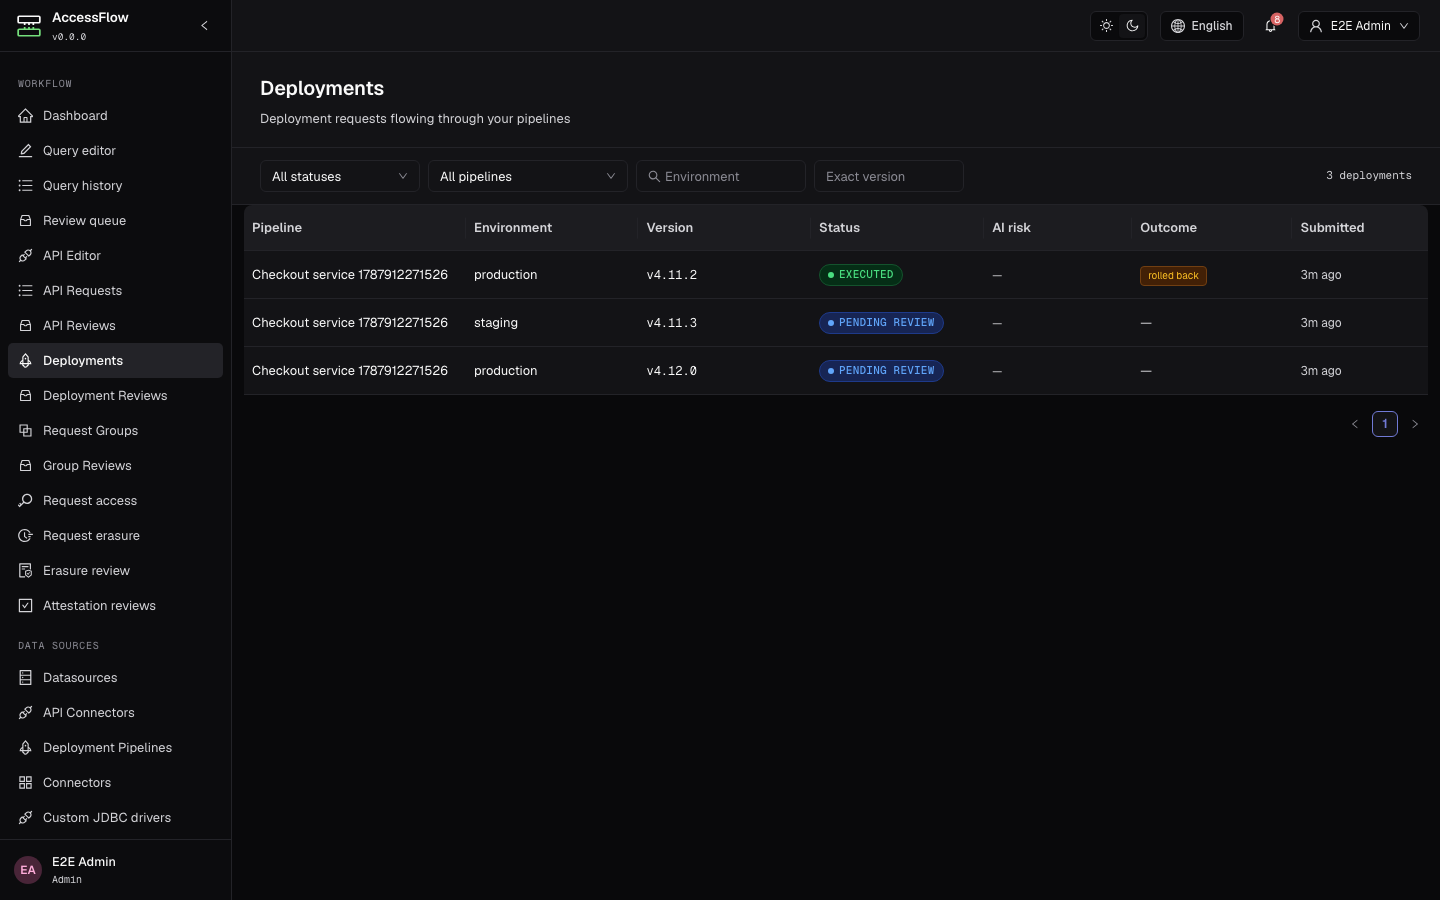The height and width of the screenshot is (900, 1440).
Task: Switch to dark theme moon toggle
Action: [x=1132, y=26]
